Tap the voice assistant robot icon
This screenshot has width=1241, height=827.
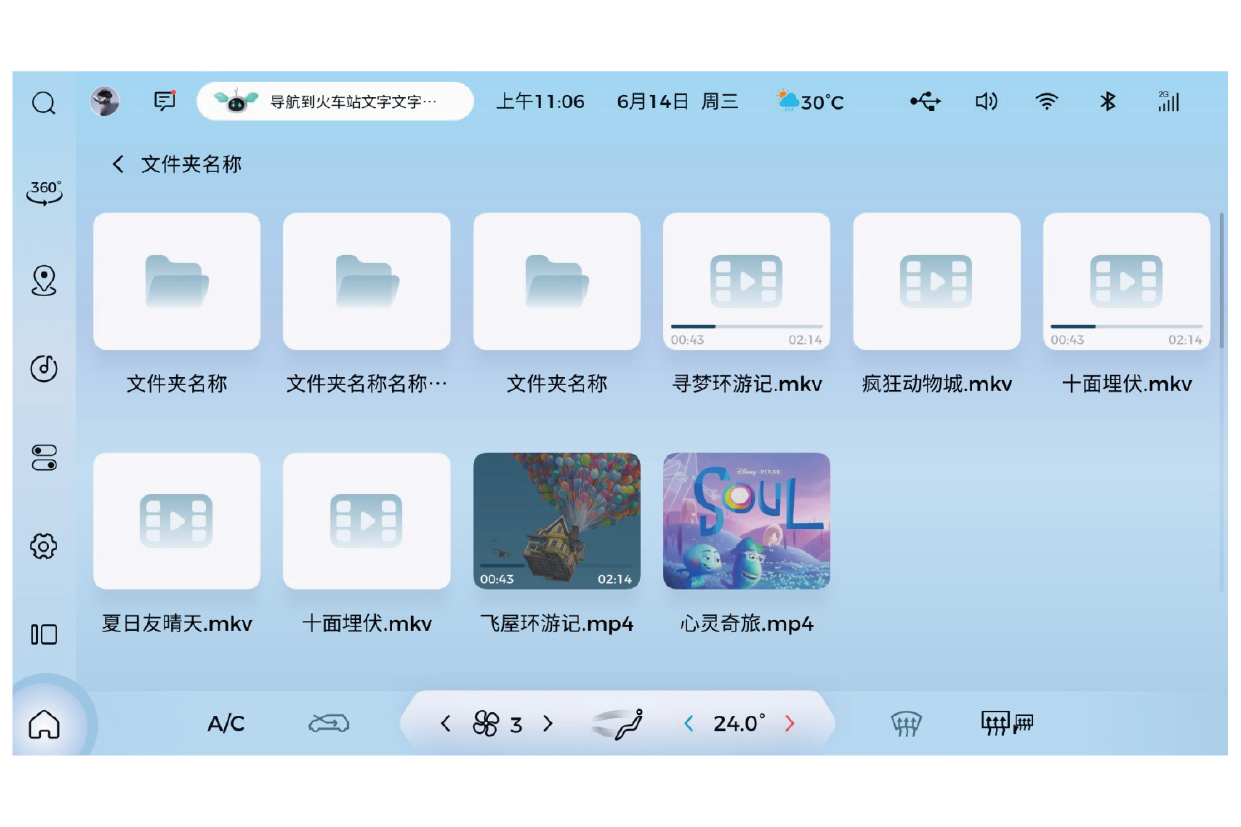click(236, 101)
